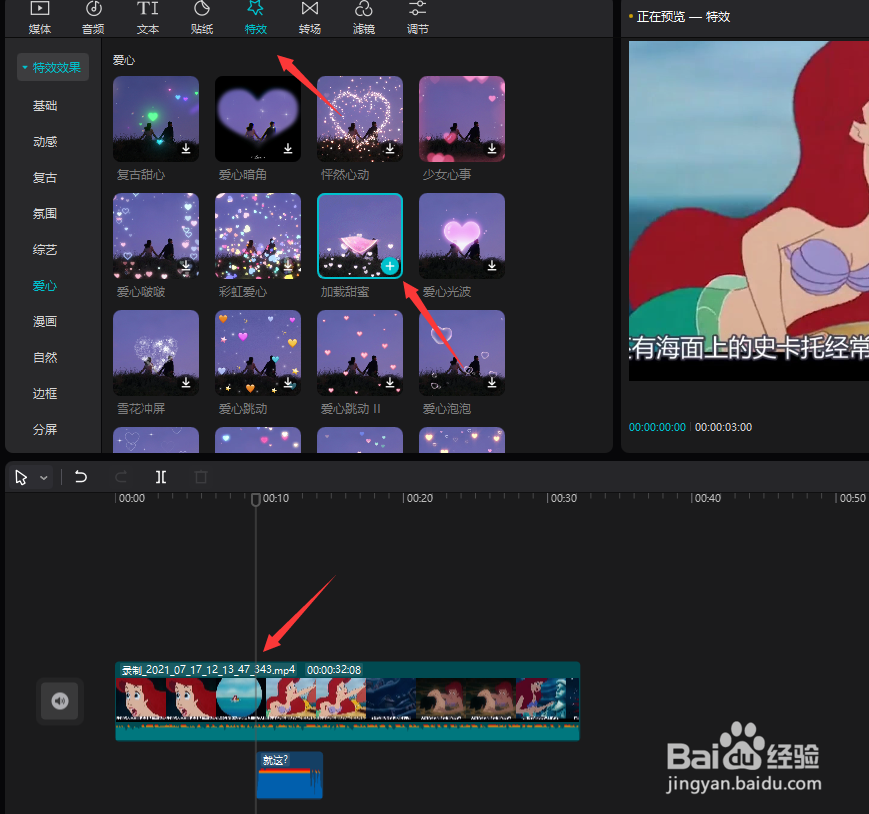Screen dimensions: 869x814
Task: Preview the 爱心跳动 II effect thumbnail
Action: click(x=360, y=353)
